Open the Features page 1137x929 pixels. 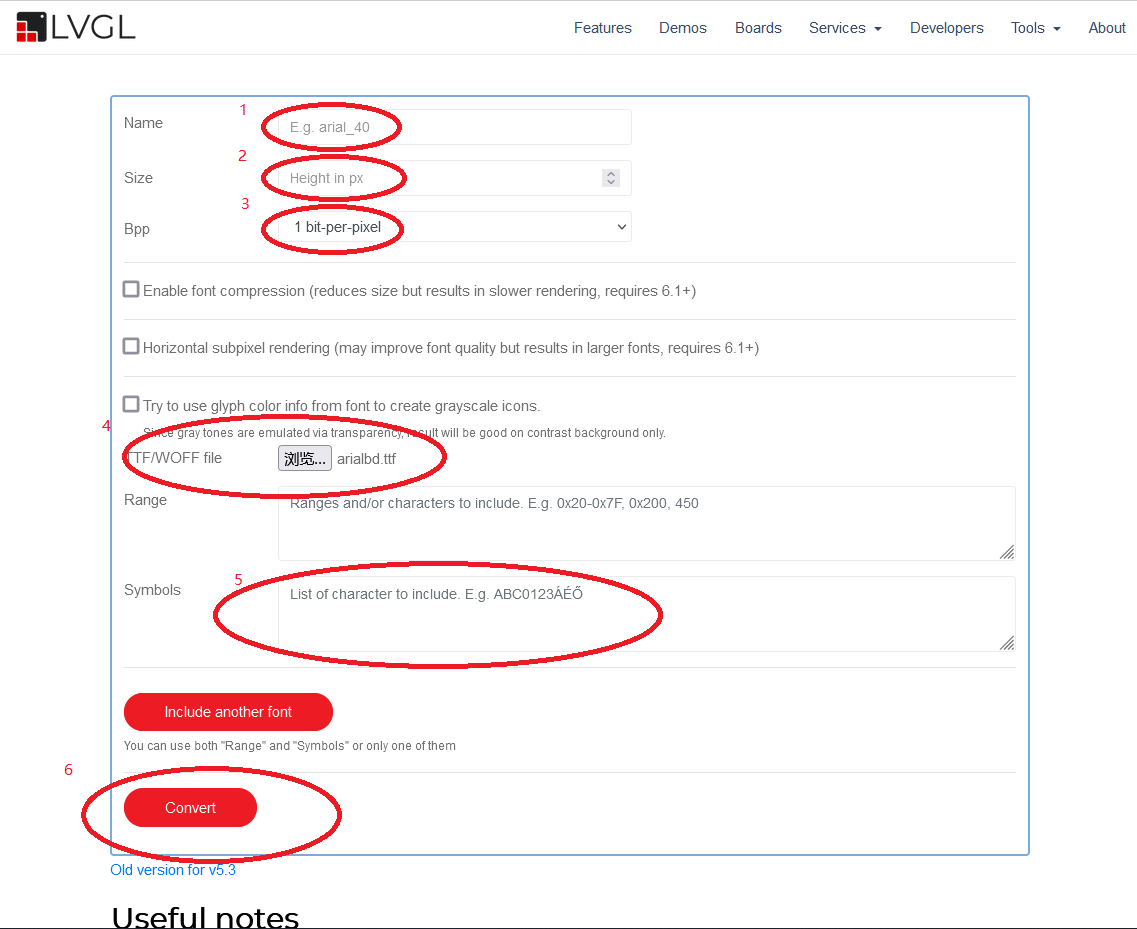point(603,28)
